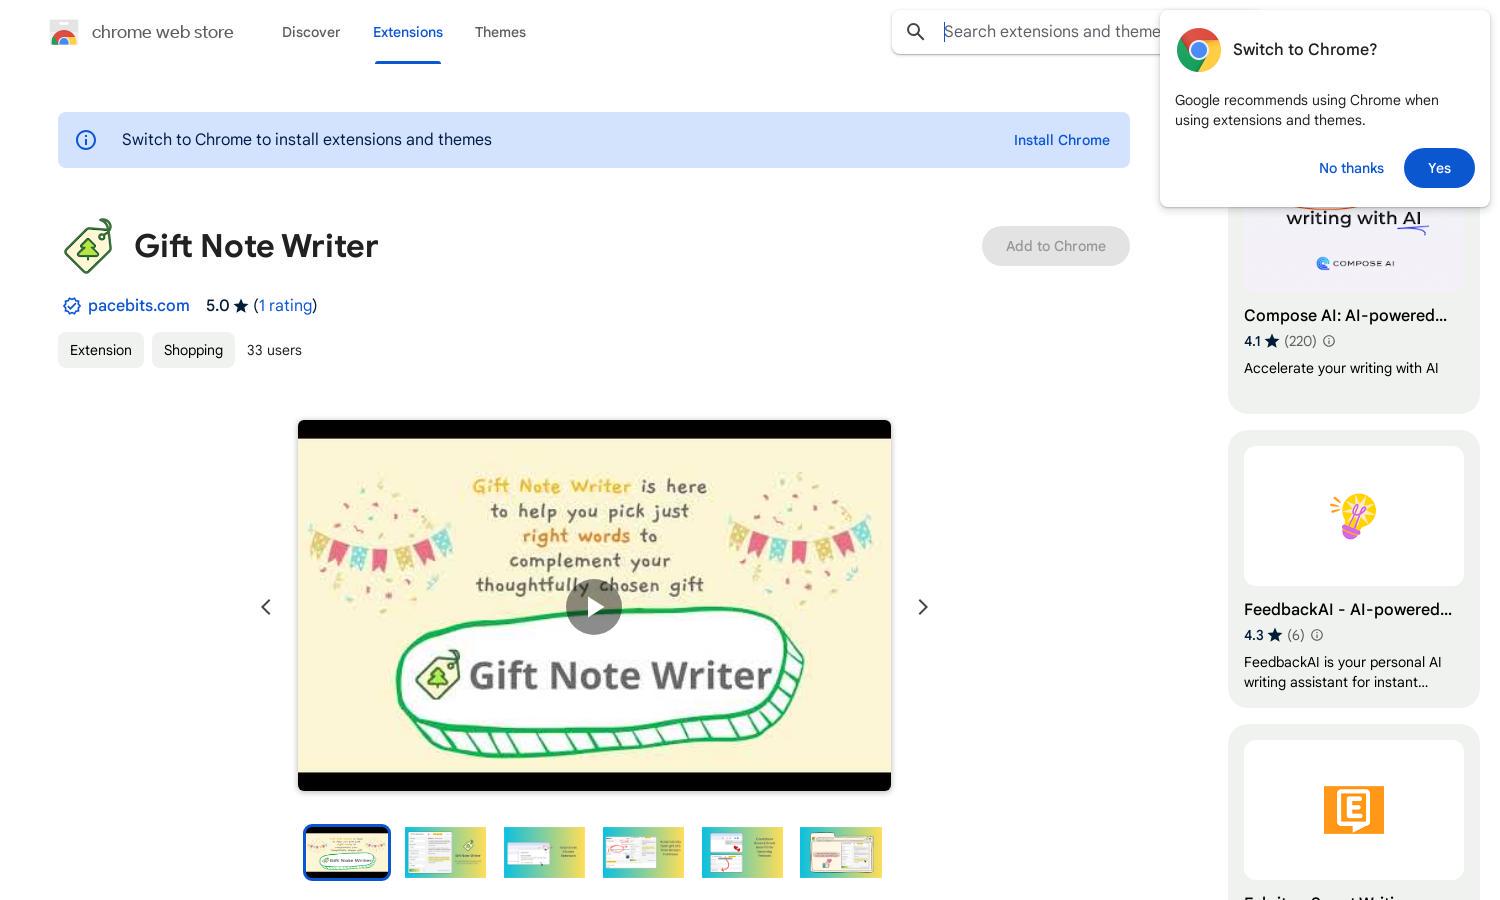Click info icon next to FeedbackAI rating
The image size is (1500, 900).
coord(1317,635)
